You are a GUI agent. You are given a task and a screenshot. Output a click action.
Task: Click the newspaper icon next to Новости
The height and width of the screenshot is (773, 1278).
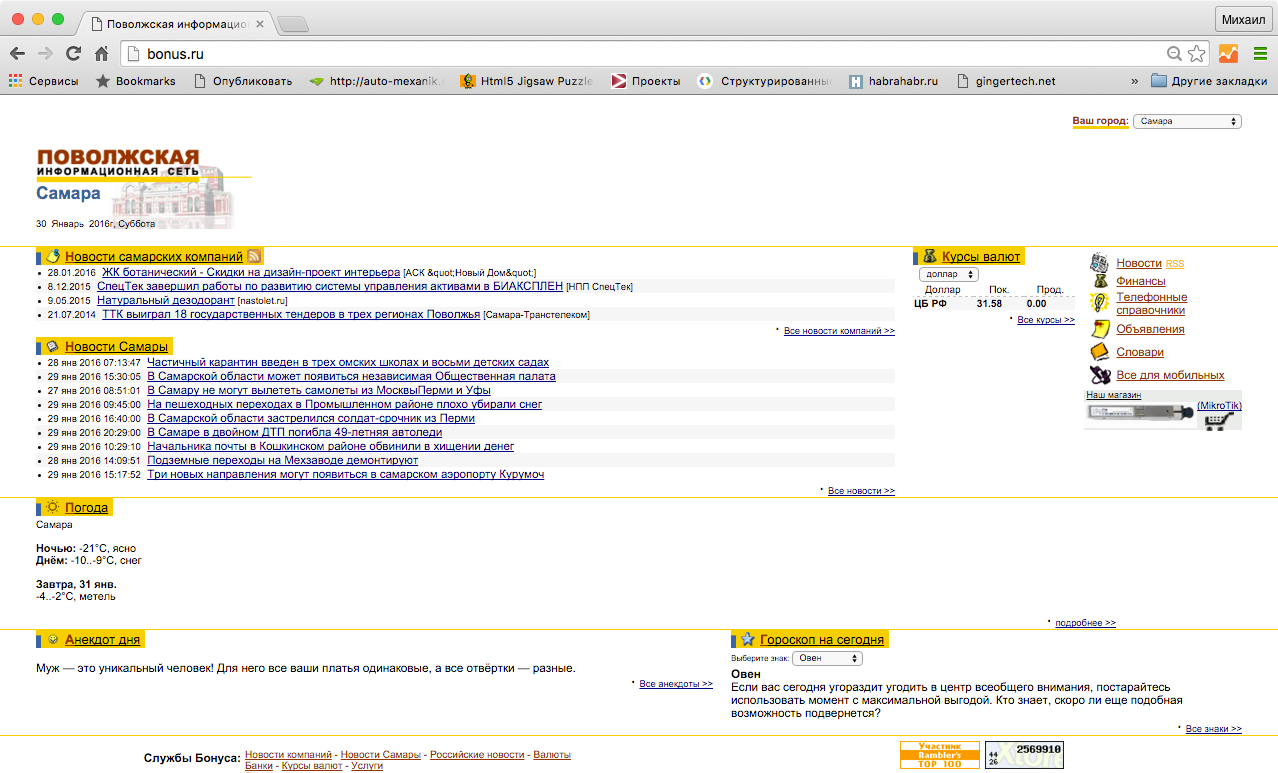coord(1099,263)
